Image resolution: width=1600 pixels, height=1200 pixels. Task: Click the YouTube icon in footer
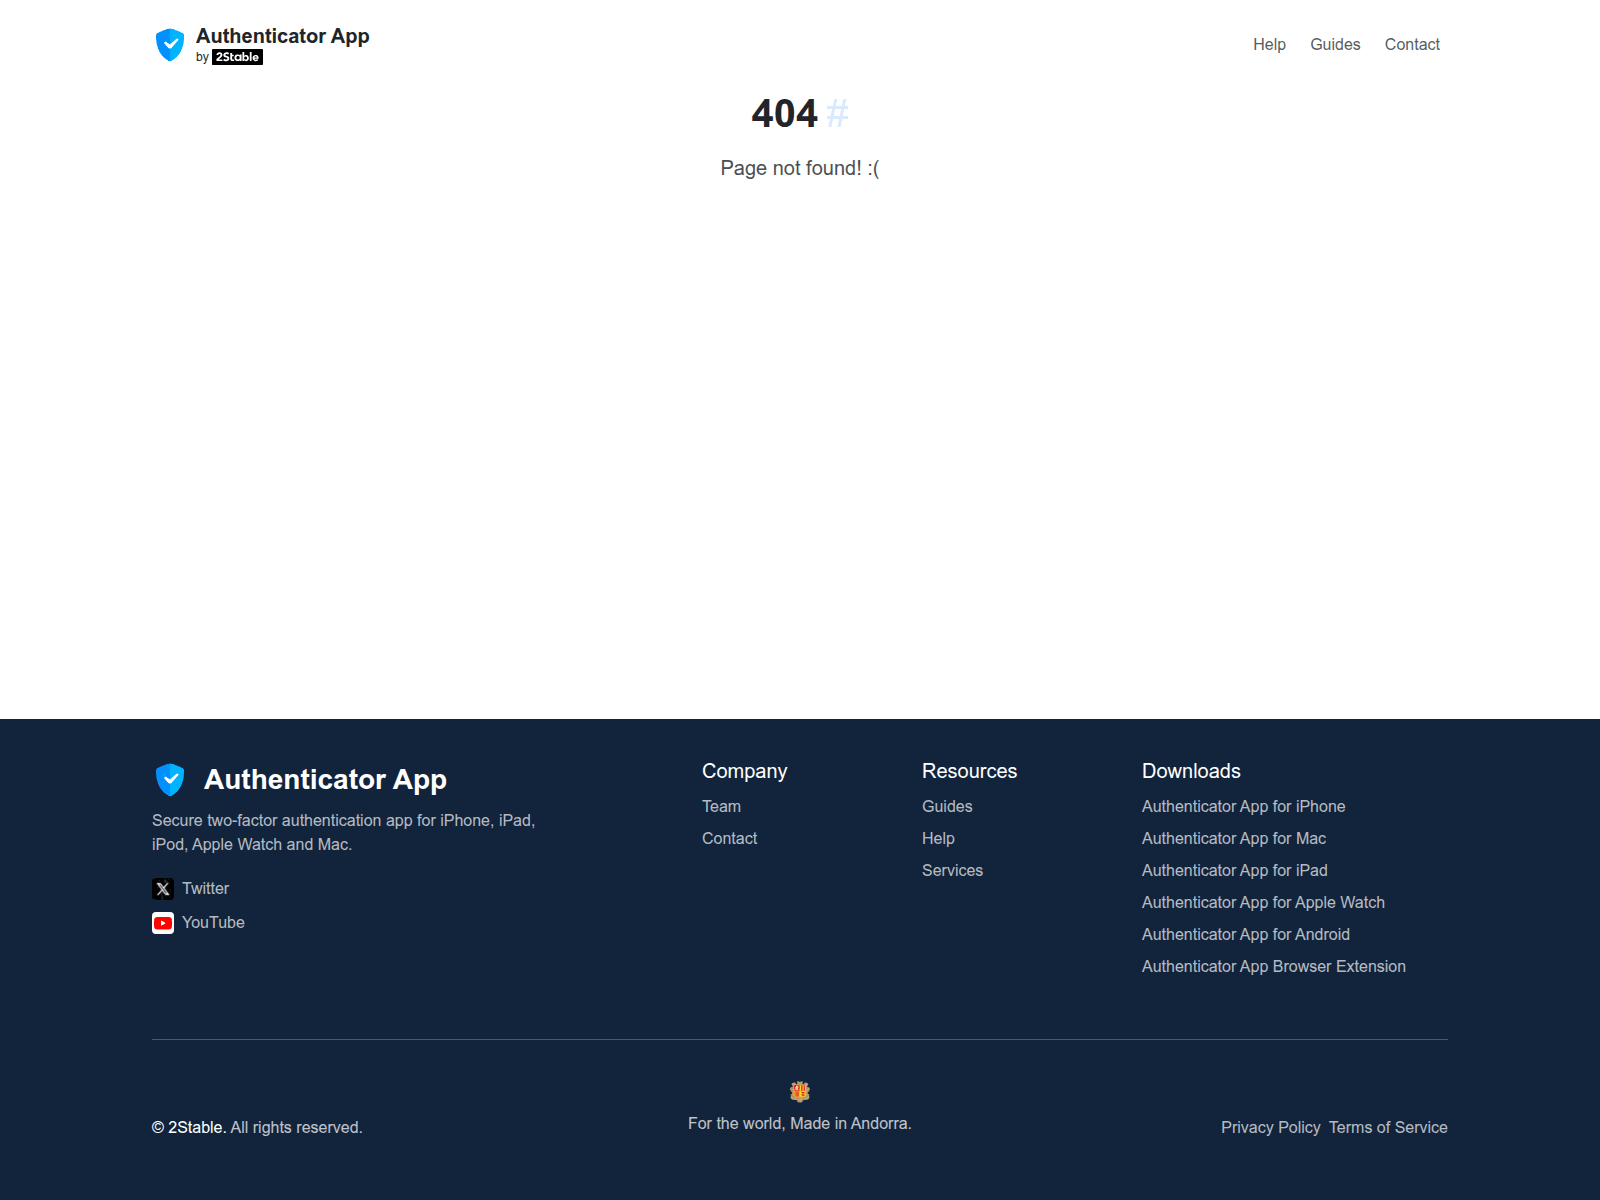coord(162,922)
